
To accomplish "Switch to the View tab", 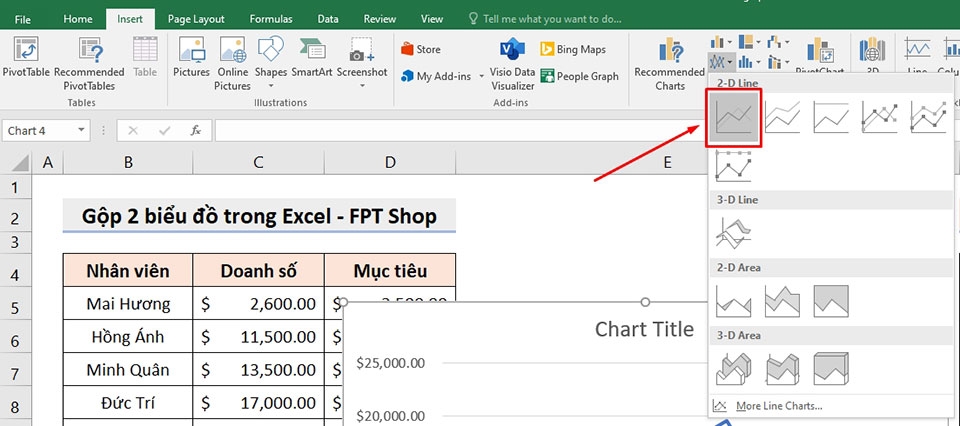I will click(432, 19).
